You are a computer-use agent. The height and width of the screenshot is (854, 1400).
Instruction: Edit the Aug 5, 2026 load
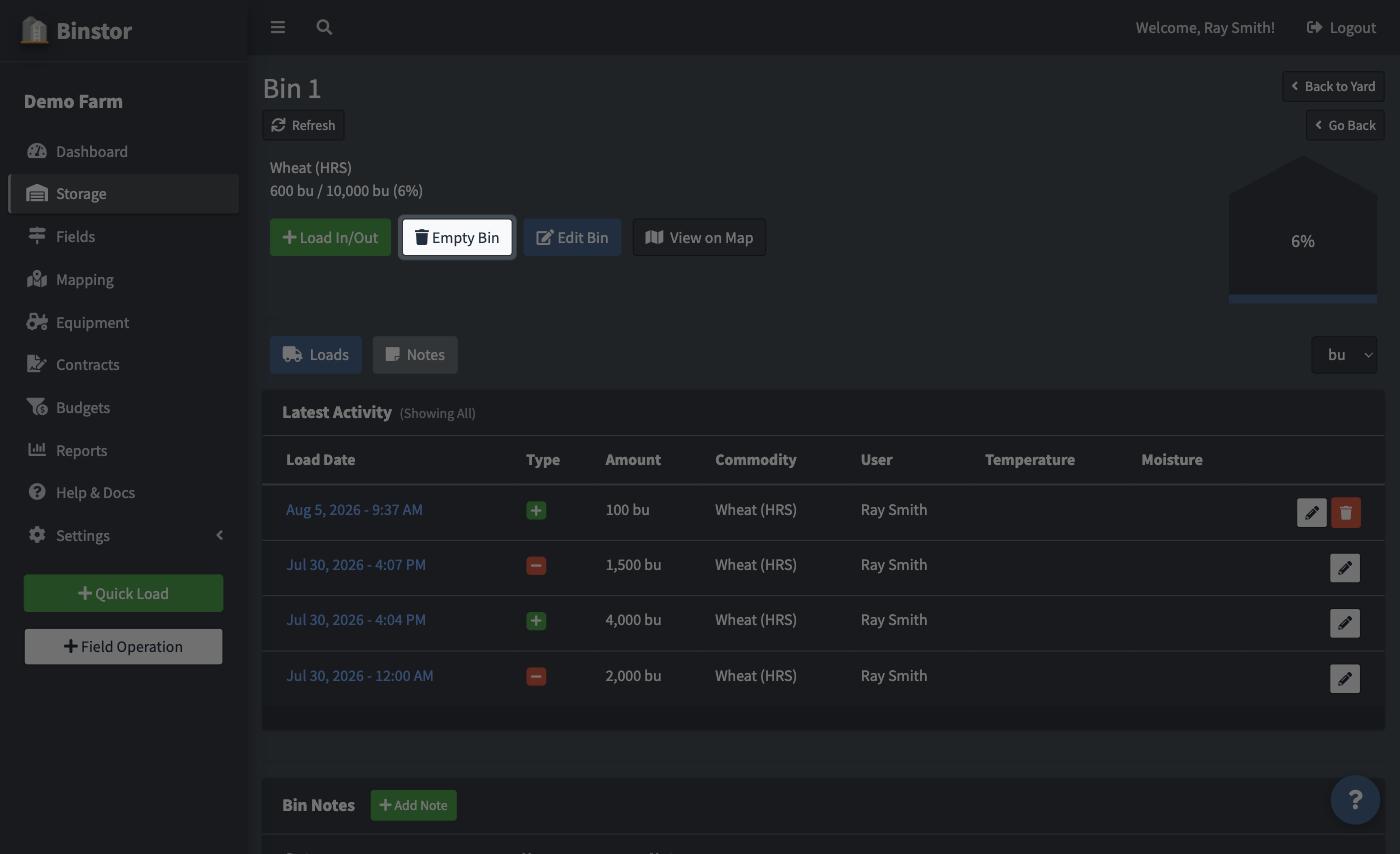1311,513
